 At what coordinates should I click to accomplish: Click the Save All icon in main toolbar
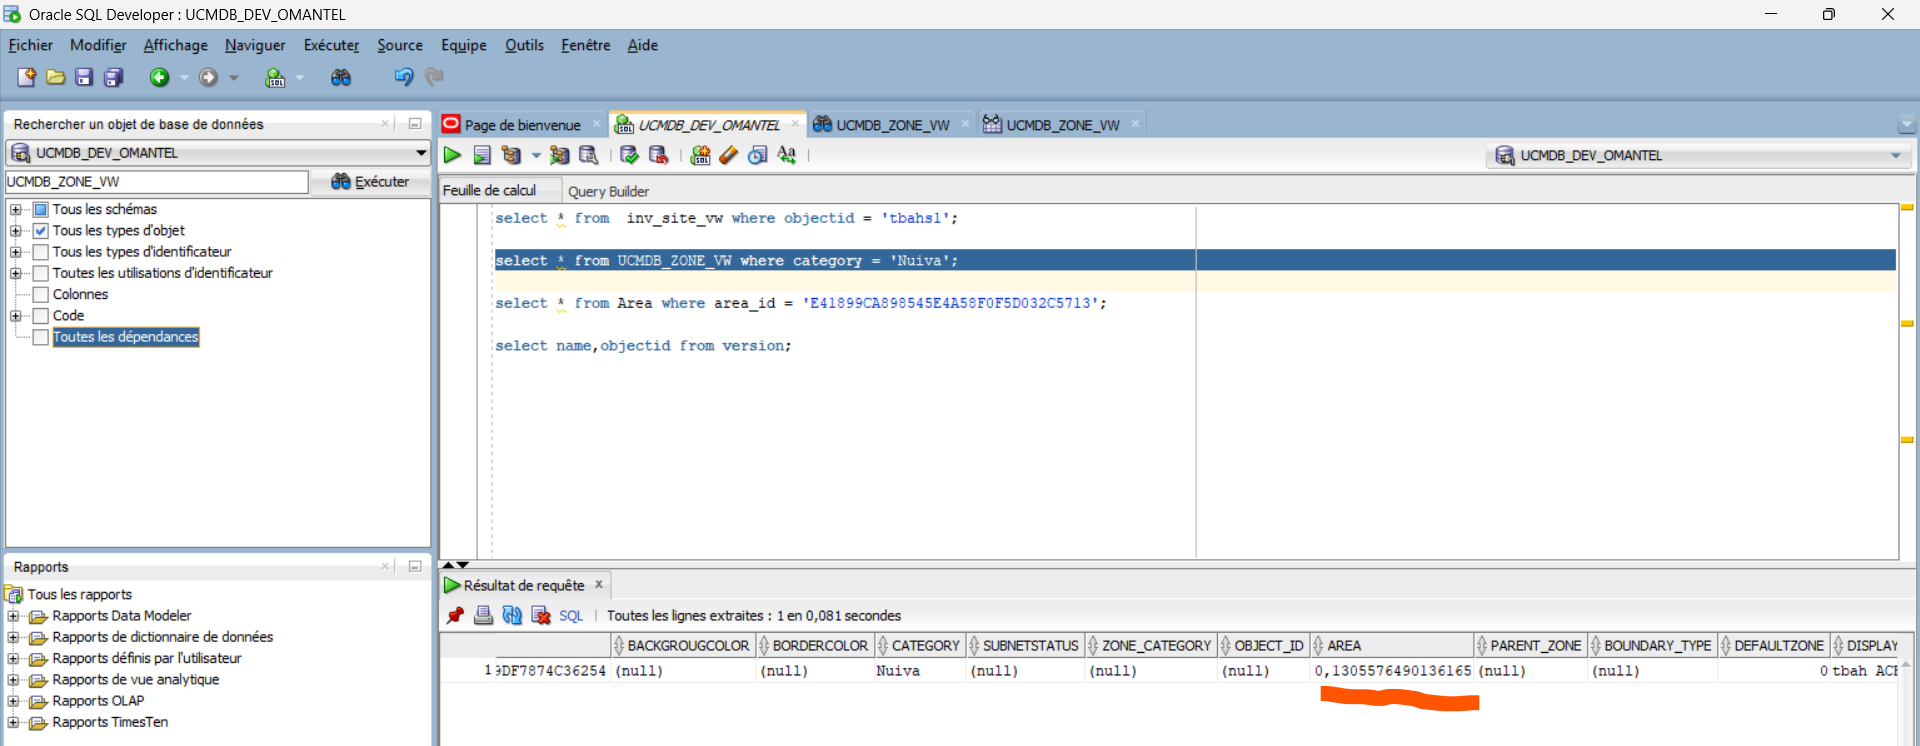coord(113,77)
